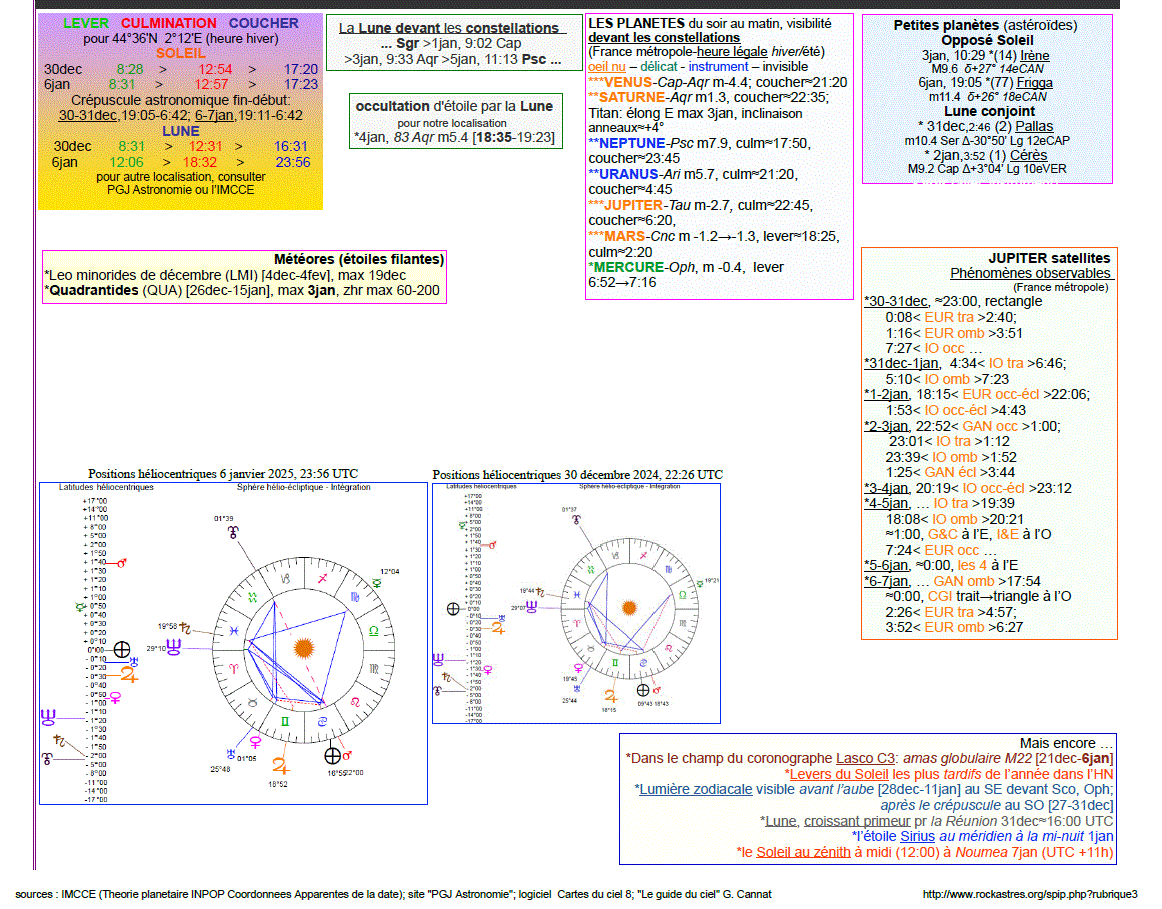The image size is (1162, 909).
Task: Click the 12:31 moon culmination time
Action: [205, 147]
